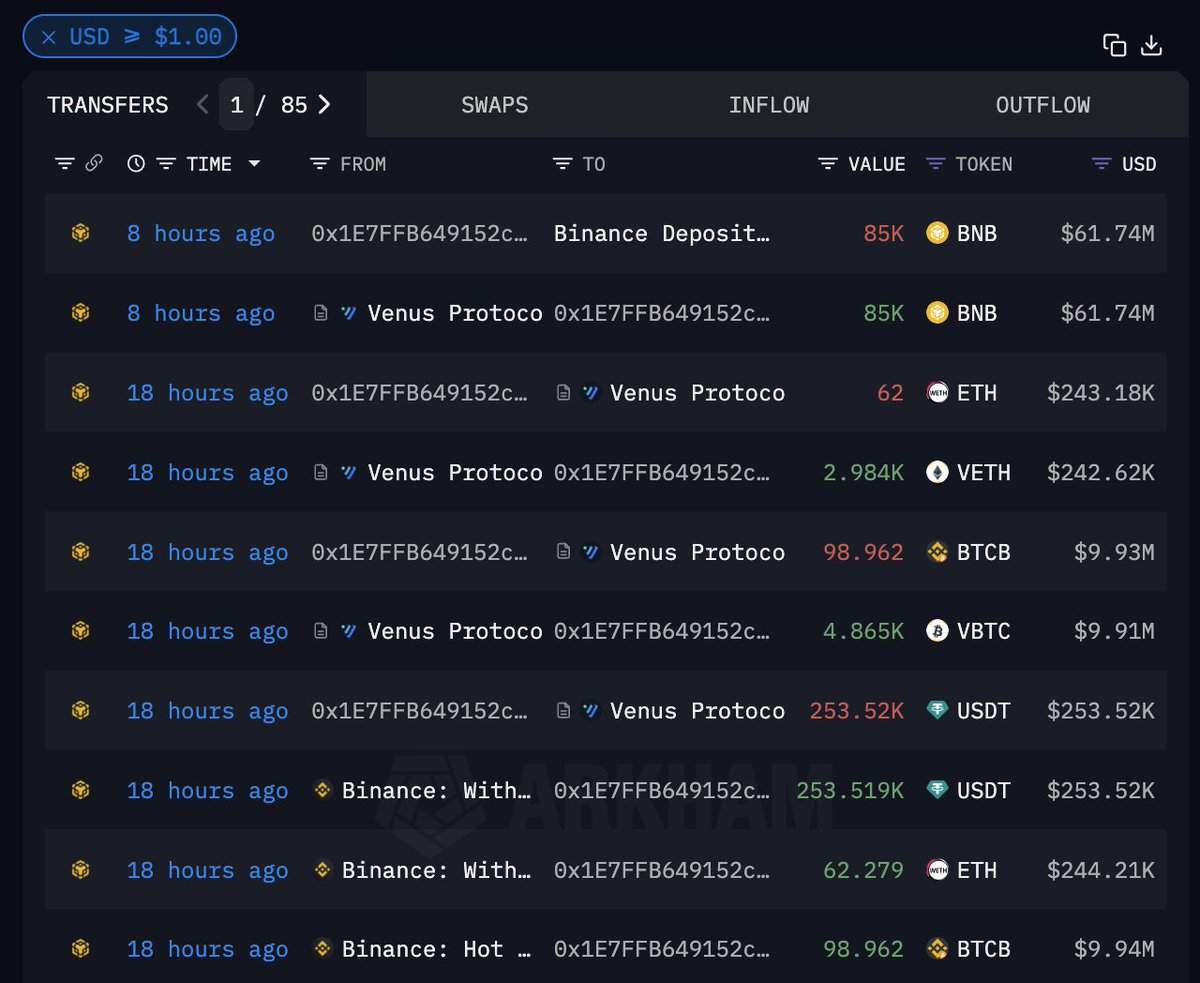Go to the next page of transfers
Screen dimensions: 1200x983
click(x=322, y=104)
